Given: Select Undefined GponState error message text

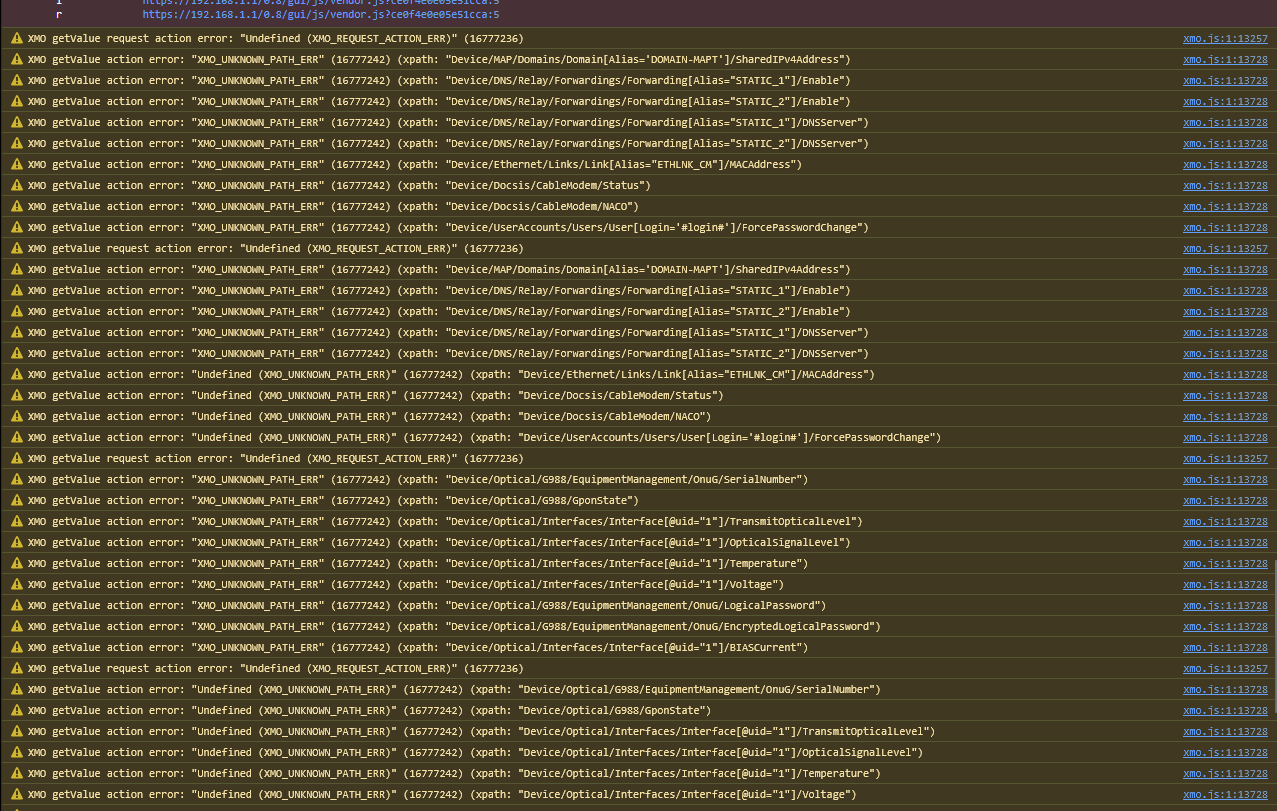Looking at the screenshot, I should (370, 710).
